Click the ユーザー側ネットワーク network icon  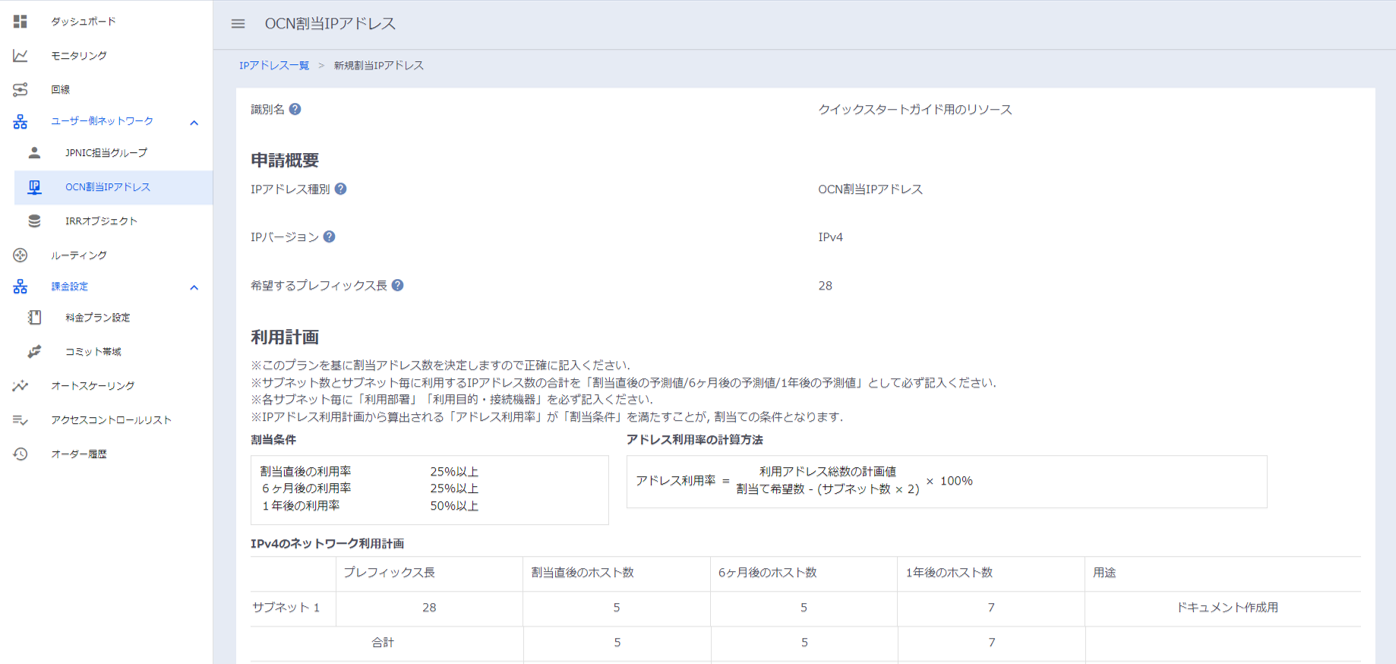[20, 121]
